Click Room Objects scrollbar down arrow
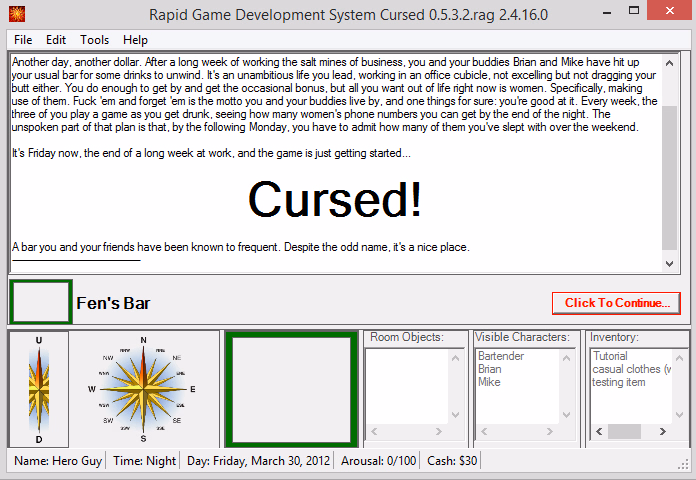 tap(456, 415)
